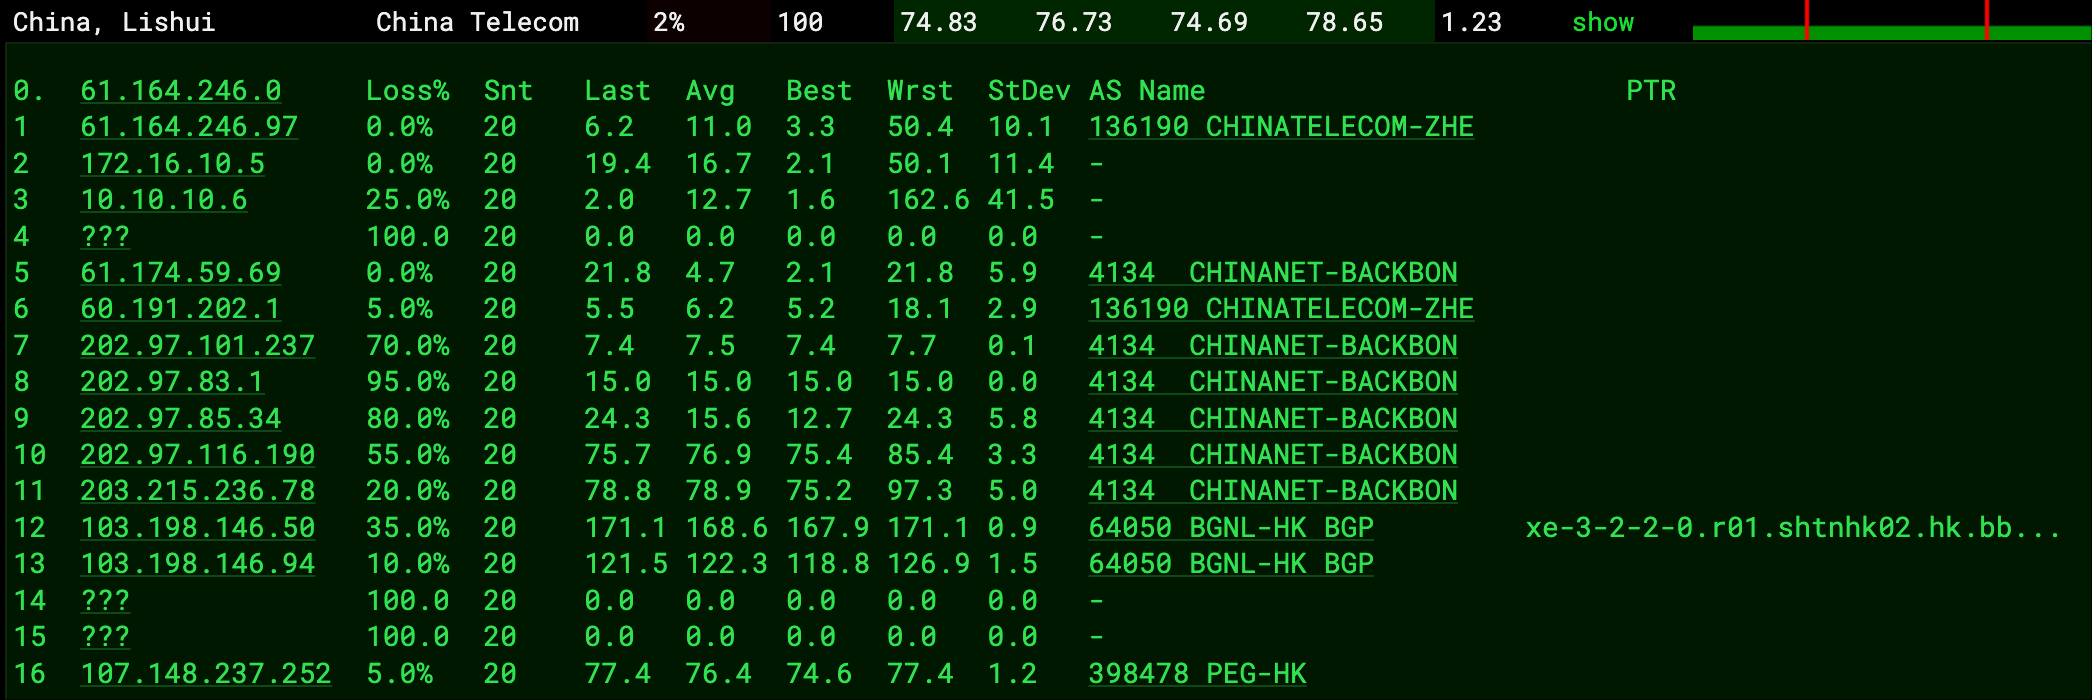2092x700 pixels.
Task: Select the 97.3 worst value on hop 11
Action: coord(920,491)
